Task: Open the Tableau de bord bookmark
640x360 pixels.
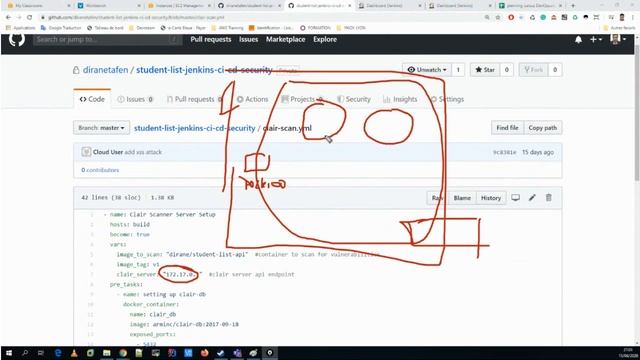Action: click(x=105, y=28)
